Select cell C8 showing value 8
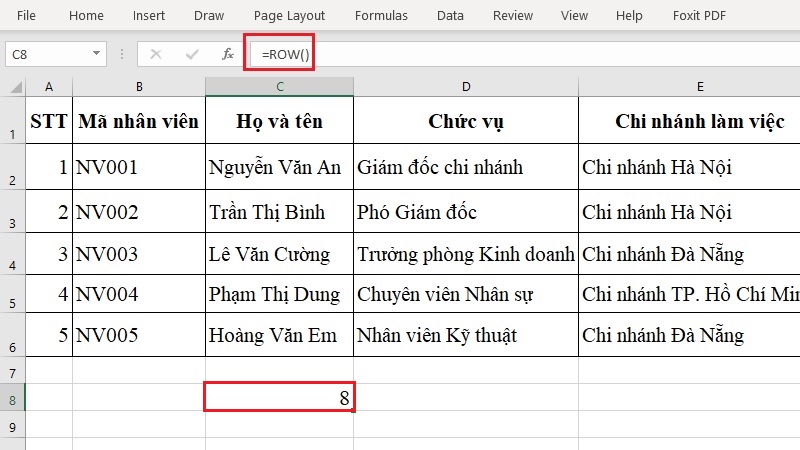The image size is (800, 450). tap(280, 397)
